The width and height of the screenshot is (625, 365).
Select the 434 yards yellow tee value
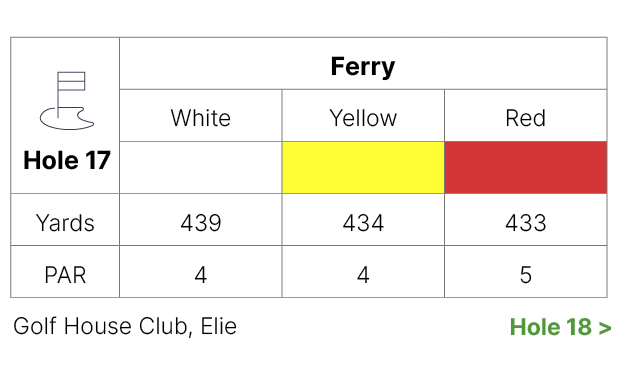pos(363,222)
